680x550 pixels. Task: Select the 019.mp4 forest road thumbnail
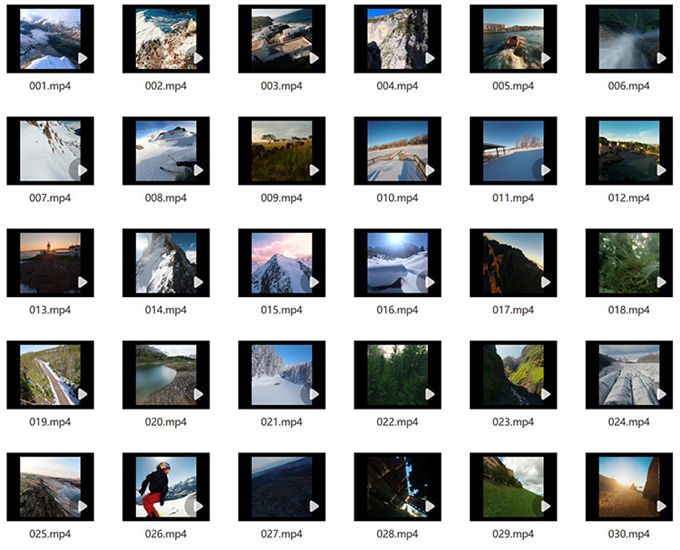click(50, 375)
